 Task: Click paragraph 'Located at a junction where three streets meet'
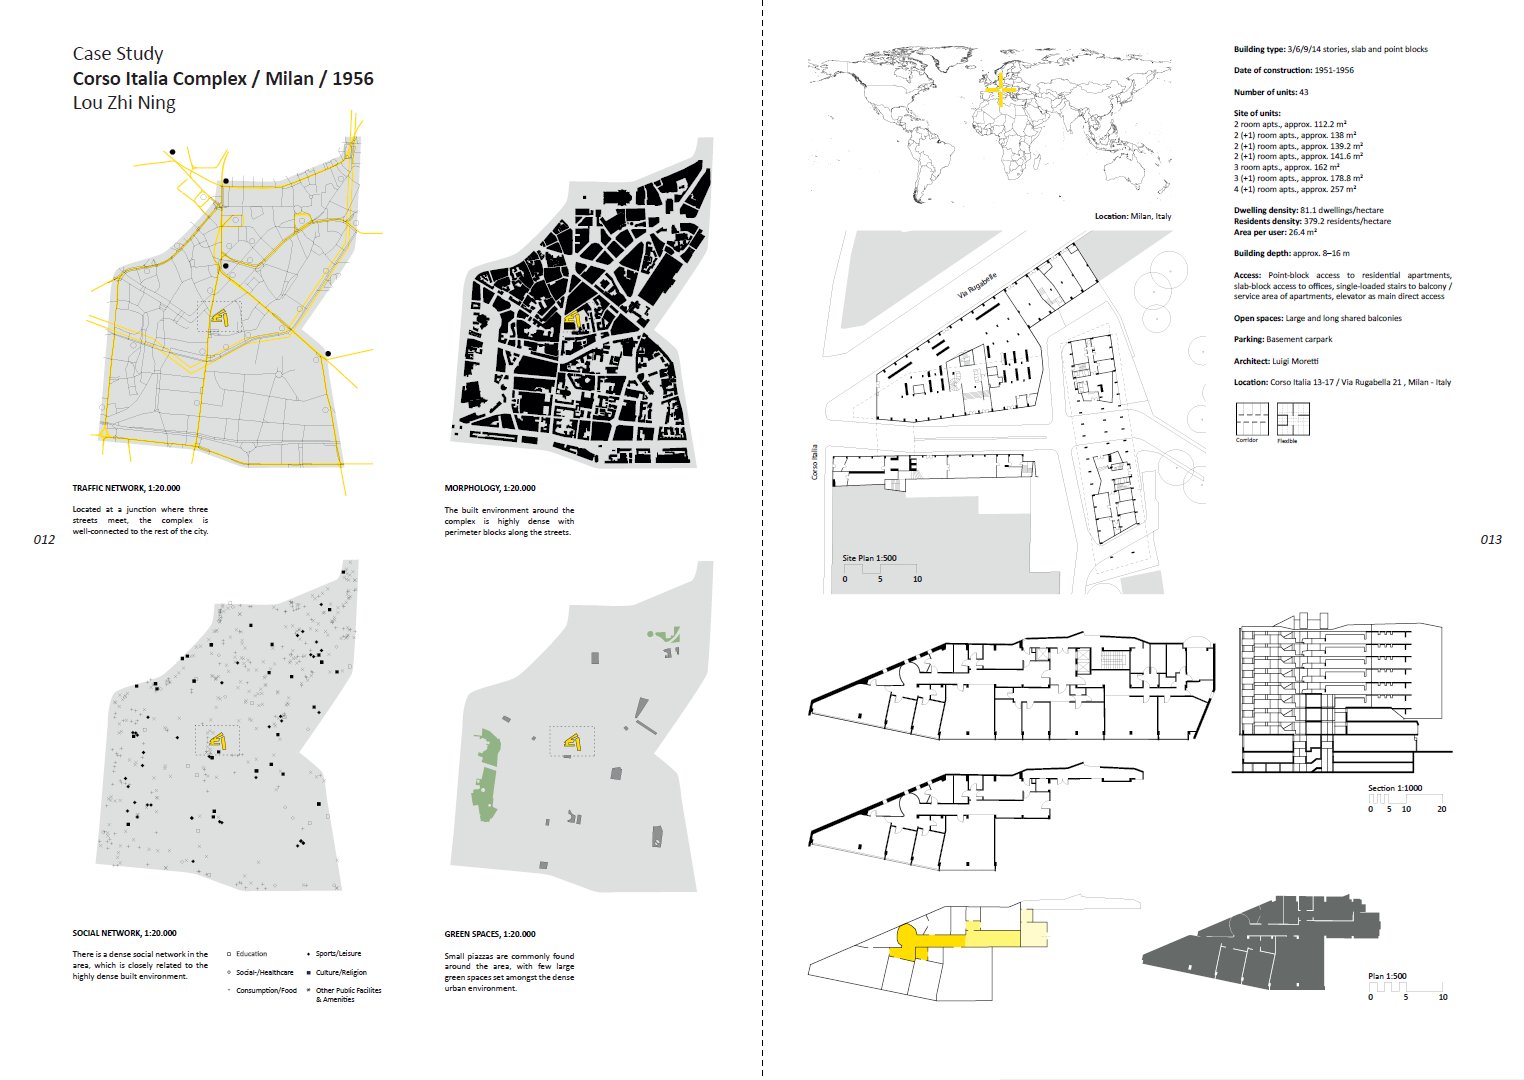(140, 520)
